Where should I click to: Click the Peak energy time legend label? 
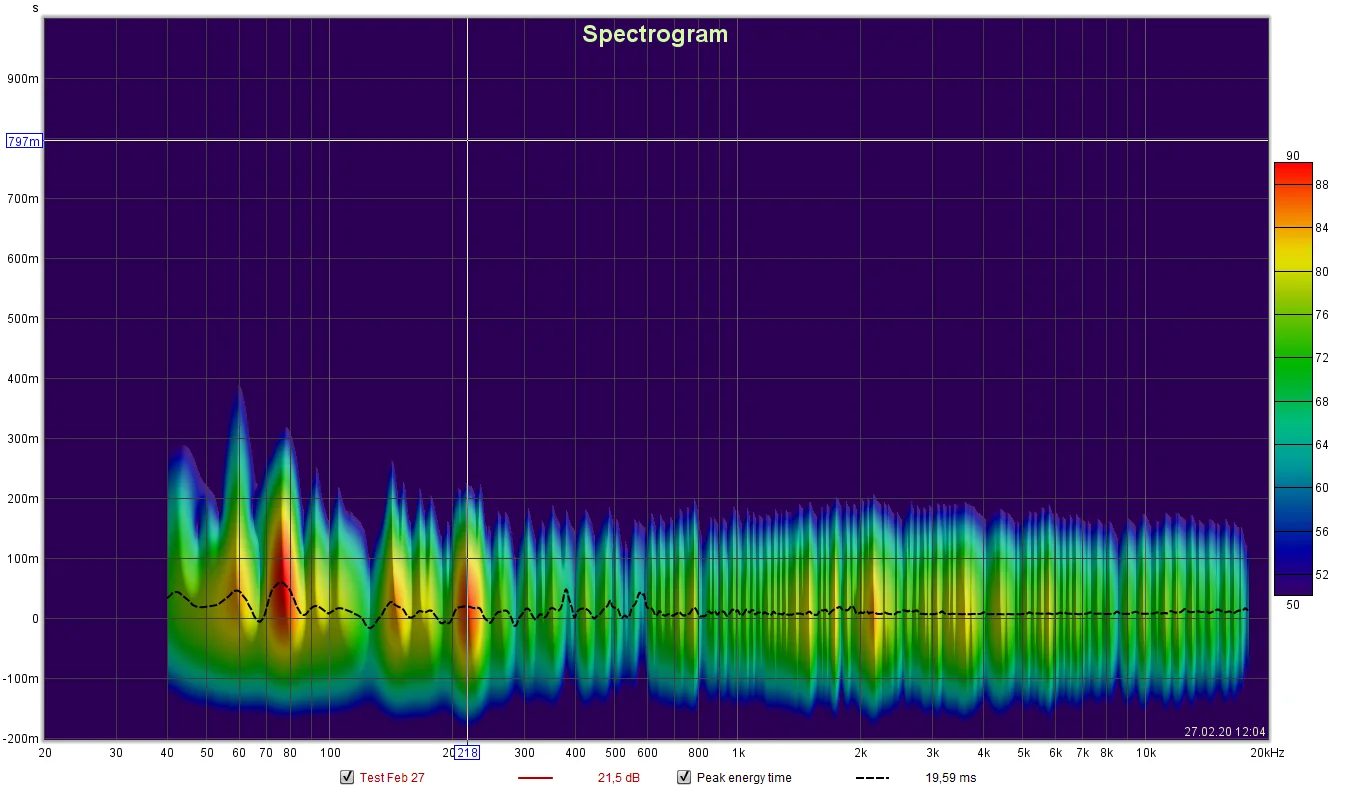tap(744, 778)
